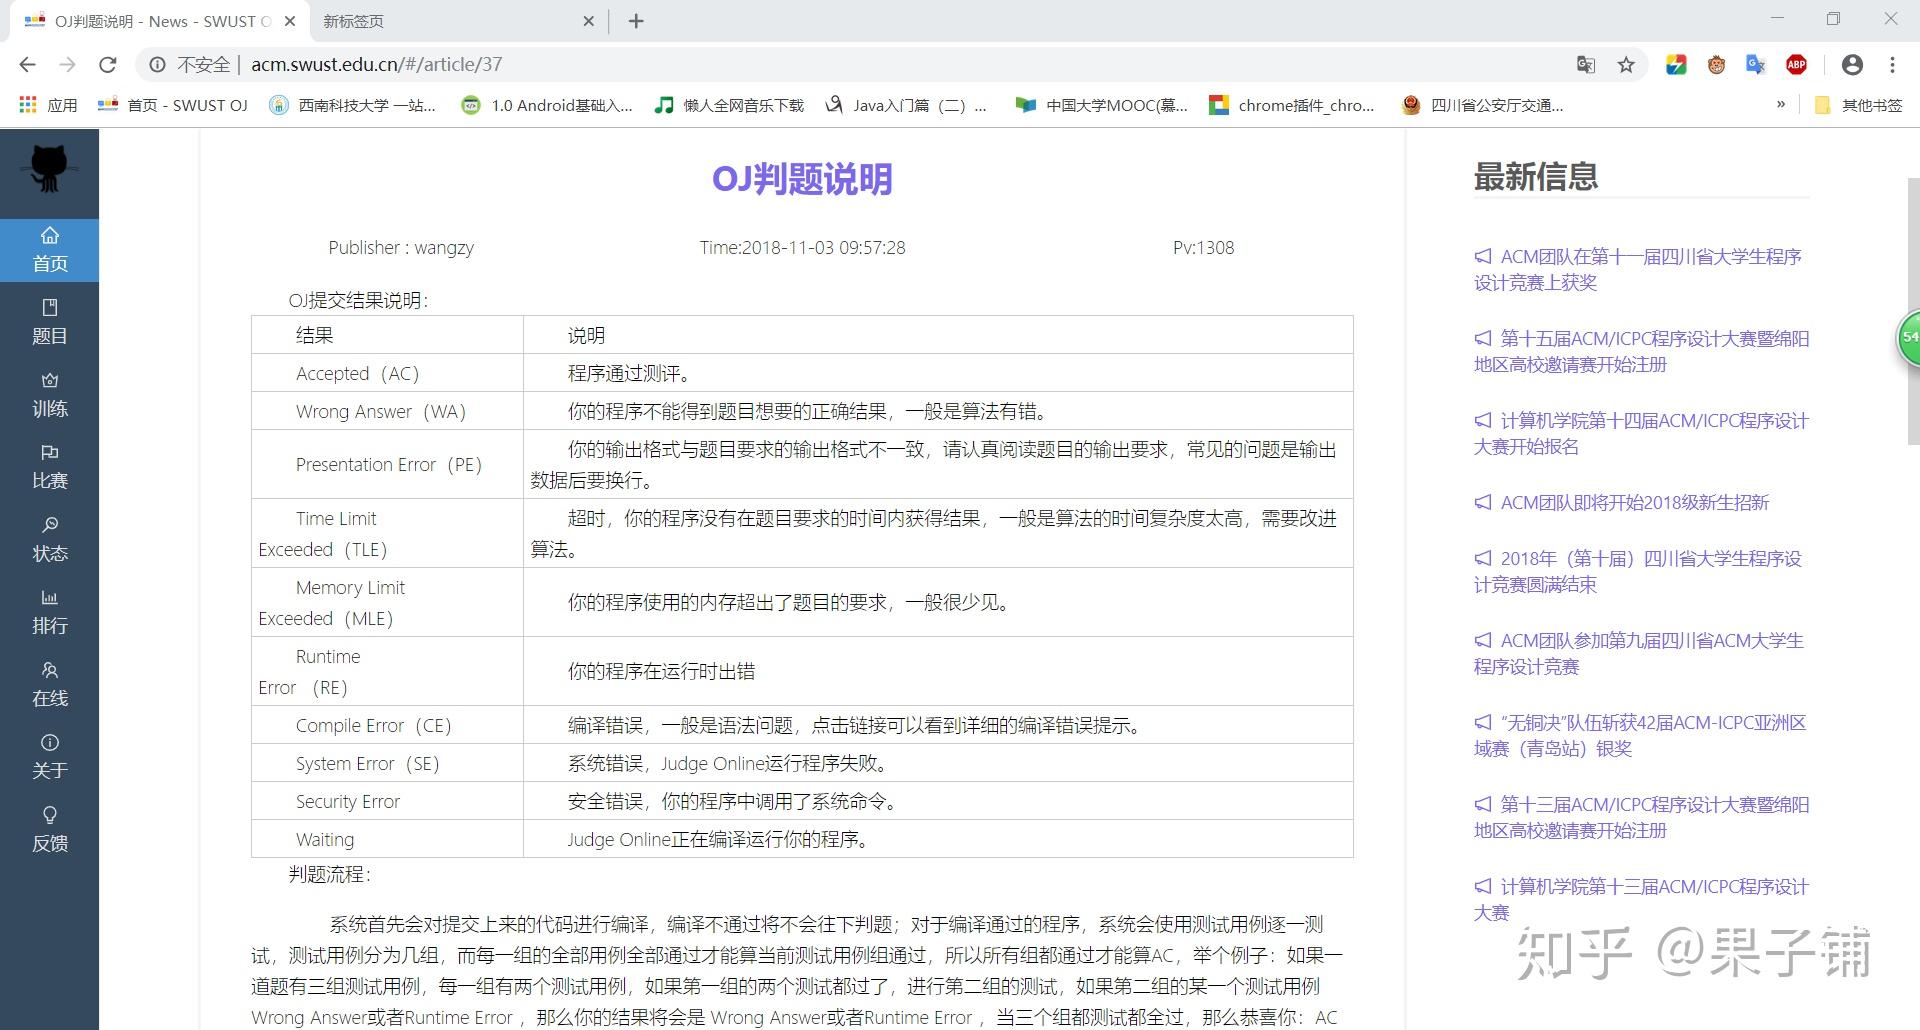Image resolution: width=1920 pixels, height=1030 pixels.
Task: Open Chrome's three-dot menu
Action: (1892, 64)
